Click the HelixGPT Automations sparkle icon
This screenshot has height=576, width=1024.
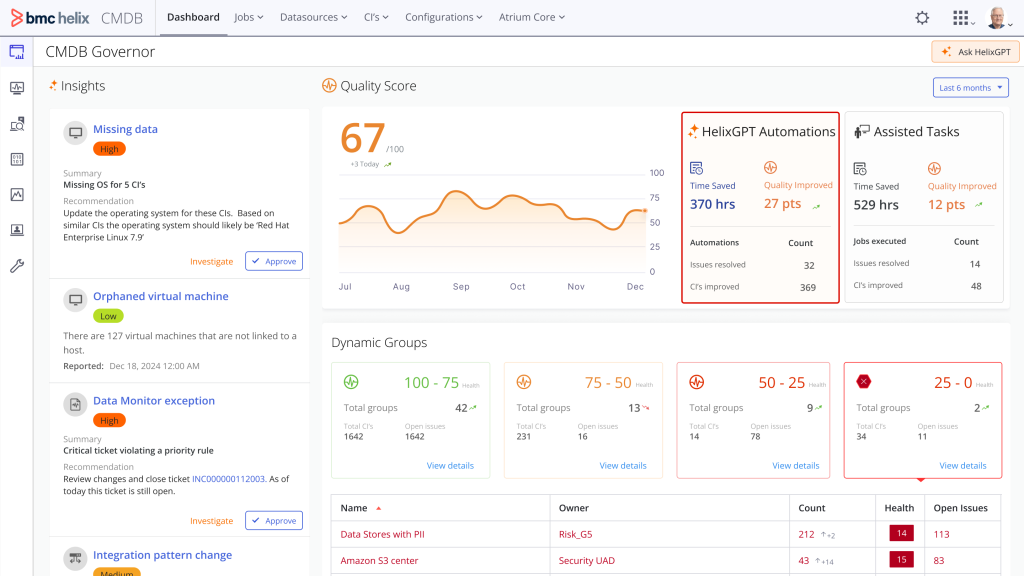(x=693, y=131)
